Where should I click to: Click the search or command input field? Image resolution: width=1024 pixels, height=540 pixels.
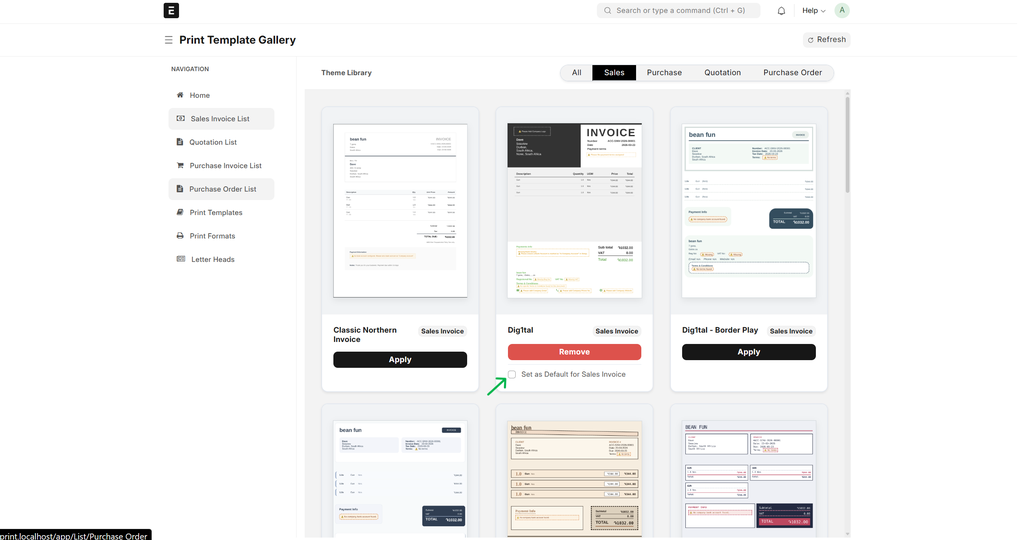[678, 11]
